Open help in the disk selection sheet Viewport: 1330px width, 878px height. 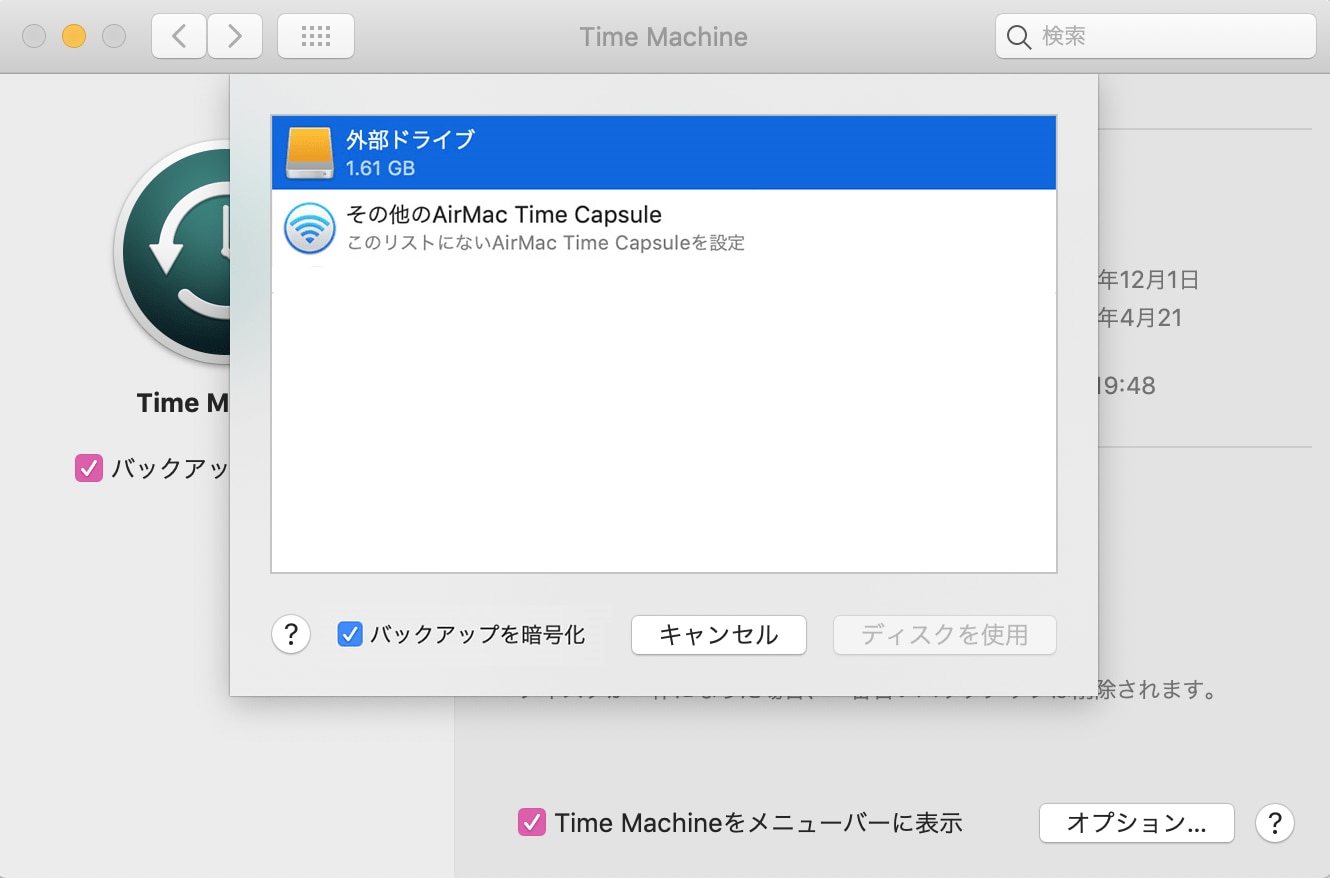pos(291,634)
